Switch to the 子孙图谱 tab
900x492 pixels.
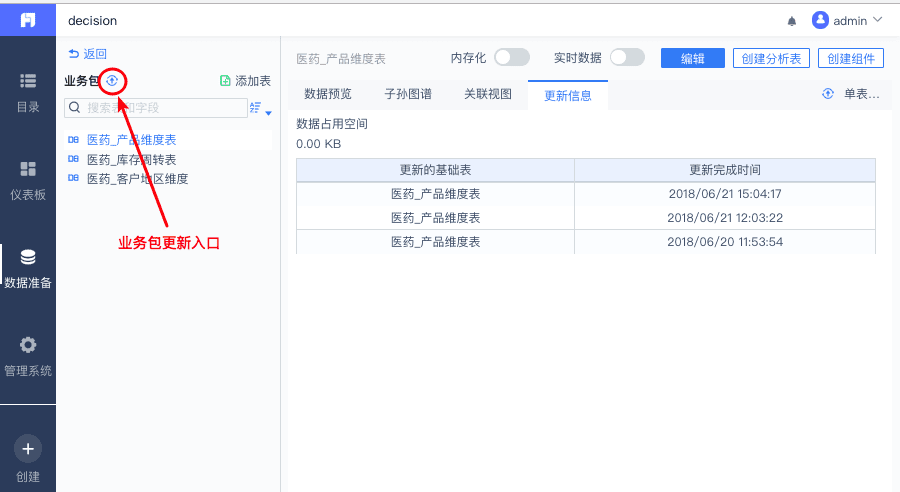pyautogui.click(x=408, y=95)
